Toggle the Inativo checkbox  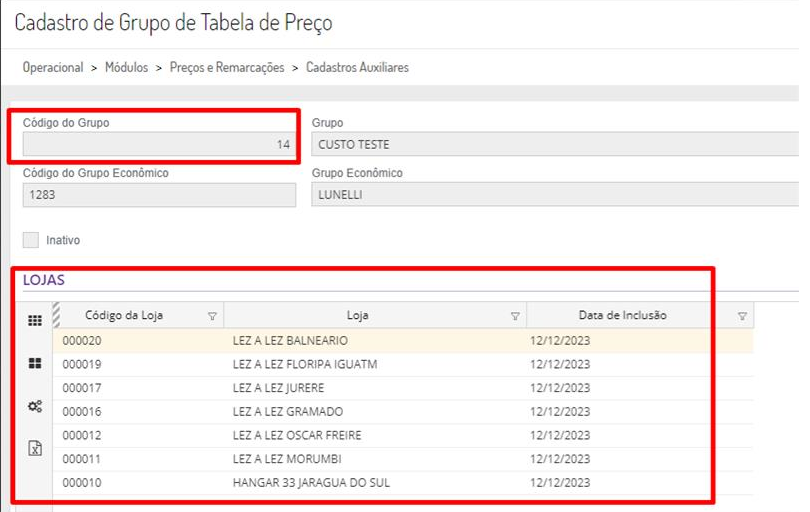tap(31, 240)
